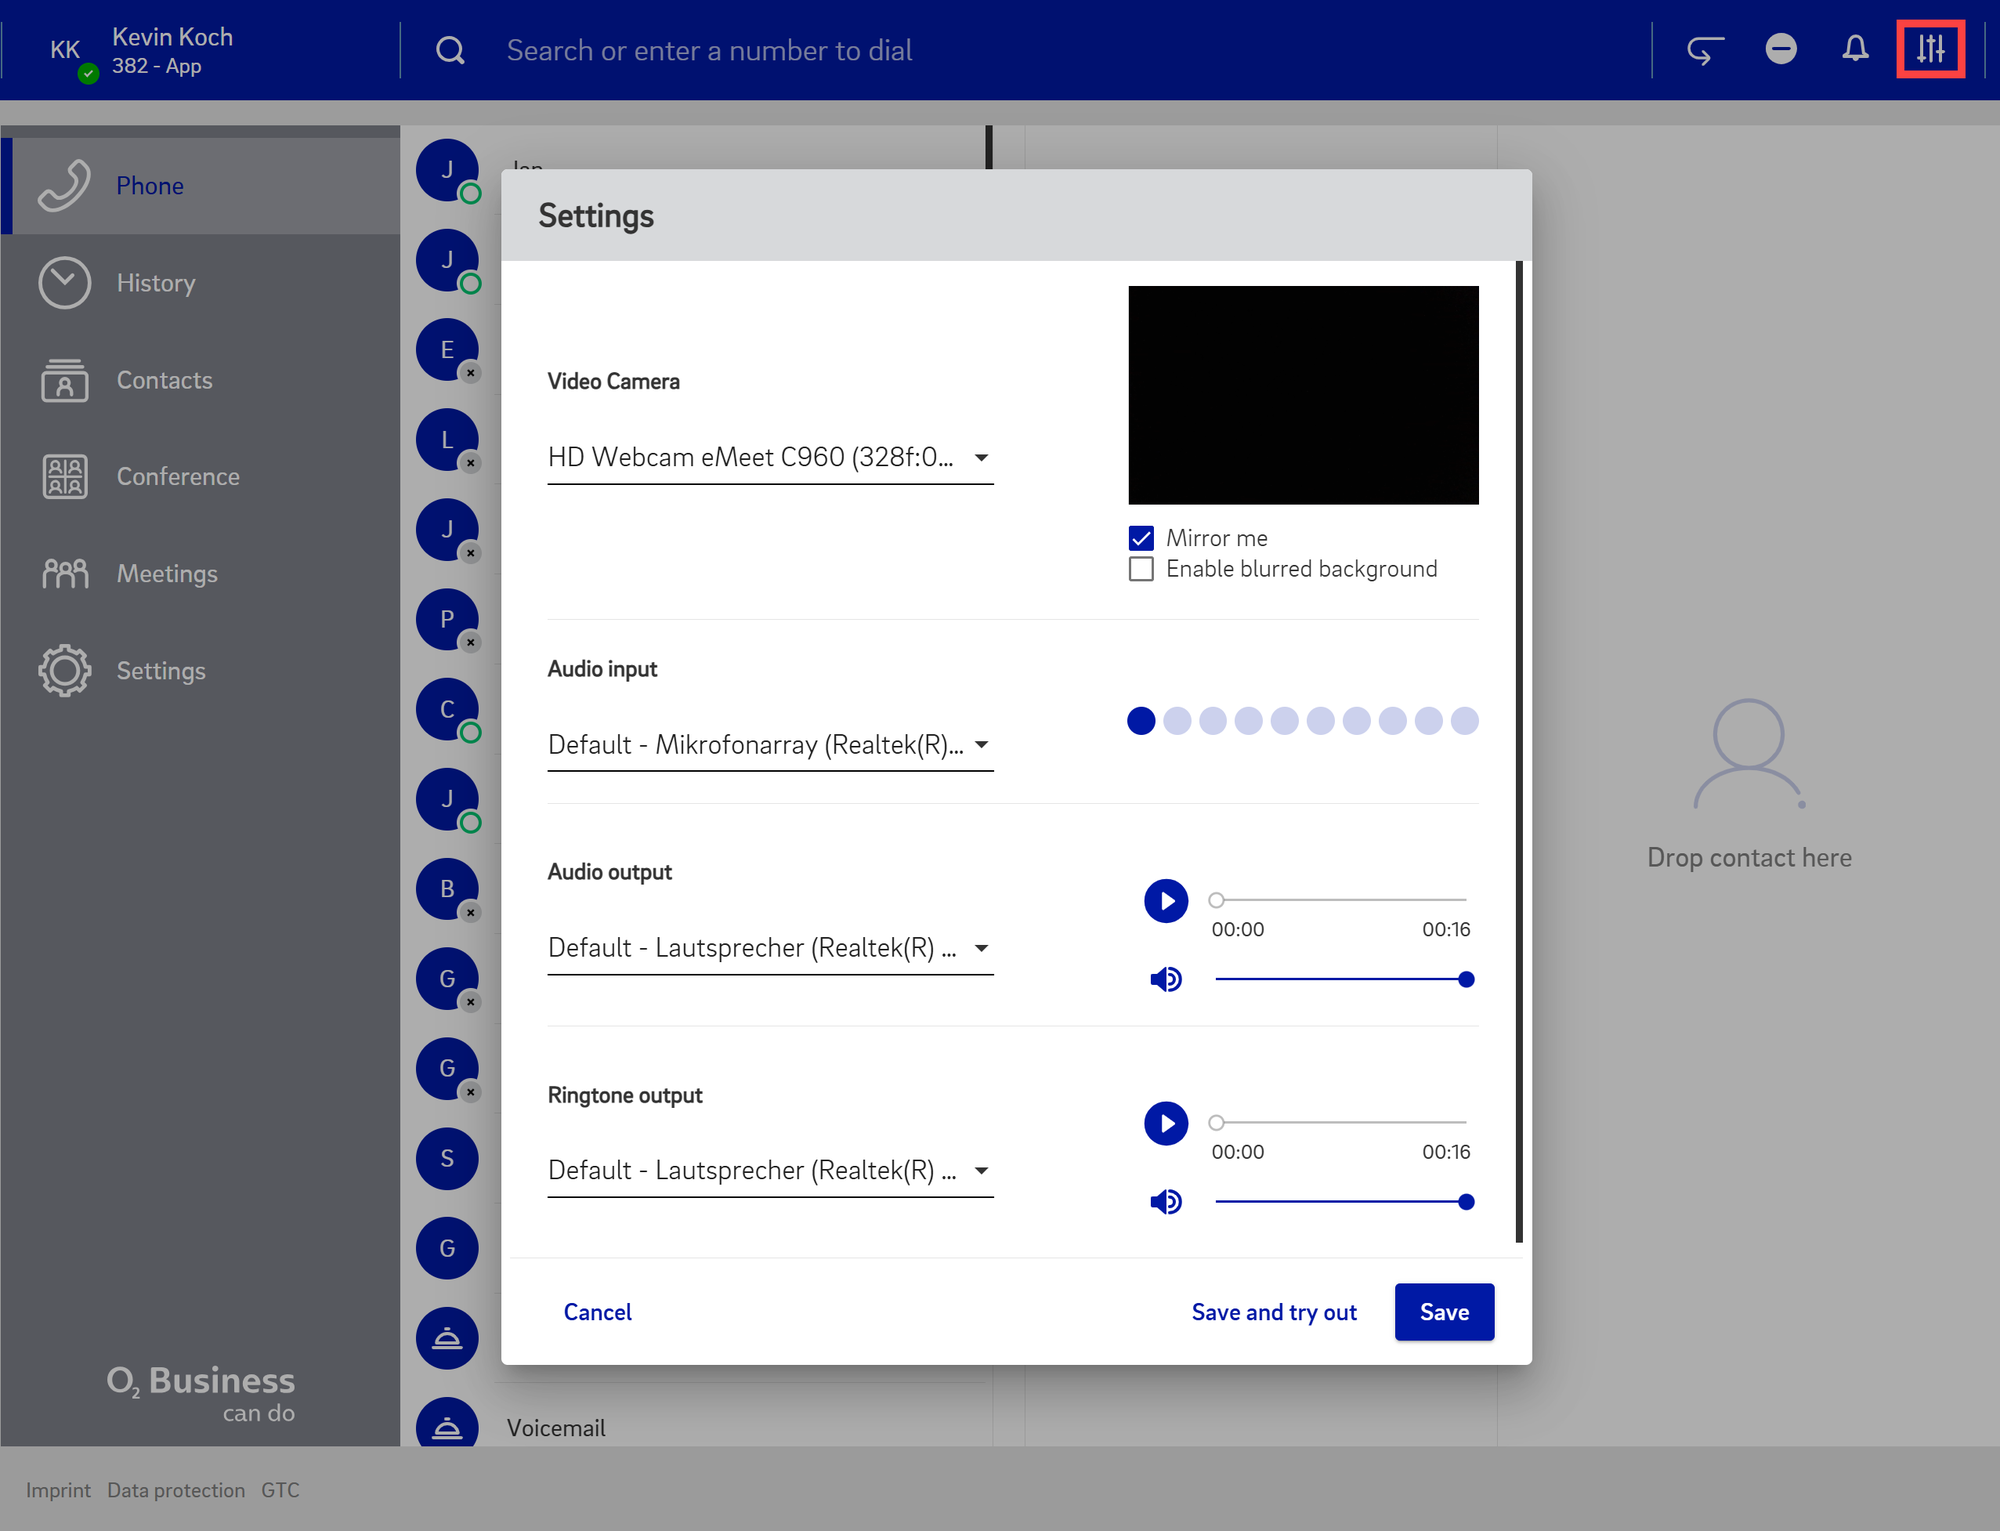This screenshot has width=2000, height=1531.
Task: Click the audio settings equalizer icon
Action: tap(1930, 49)
